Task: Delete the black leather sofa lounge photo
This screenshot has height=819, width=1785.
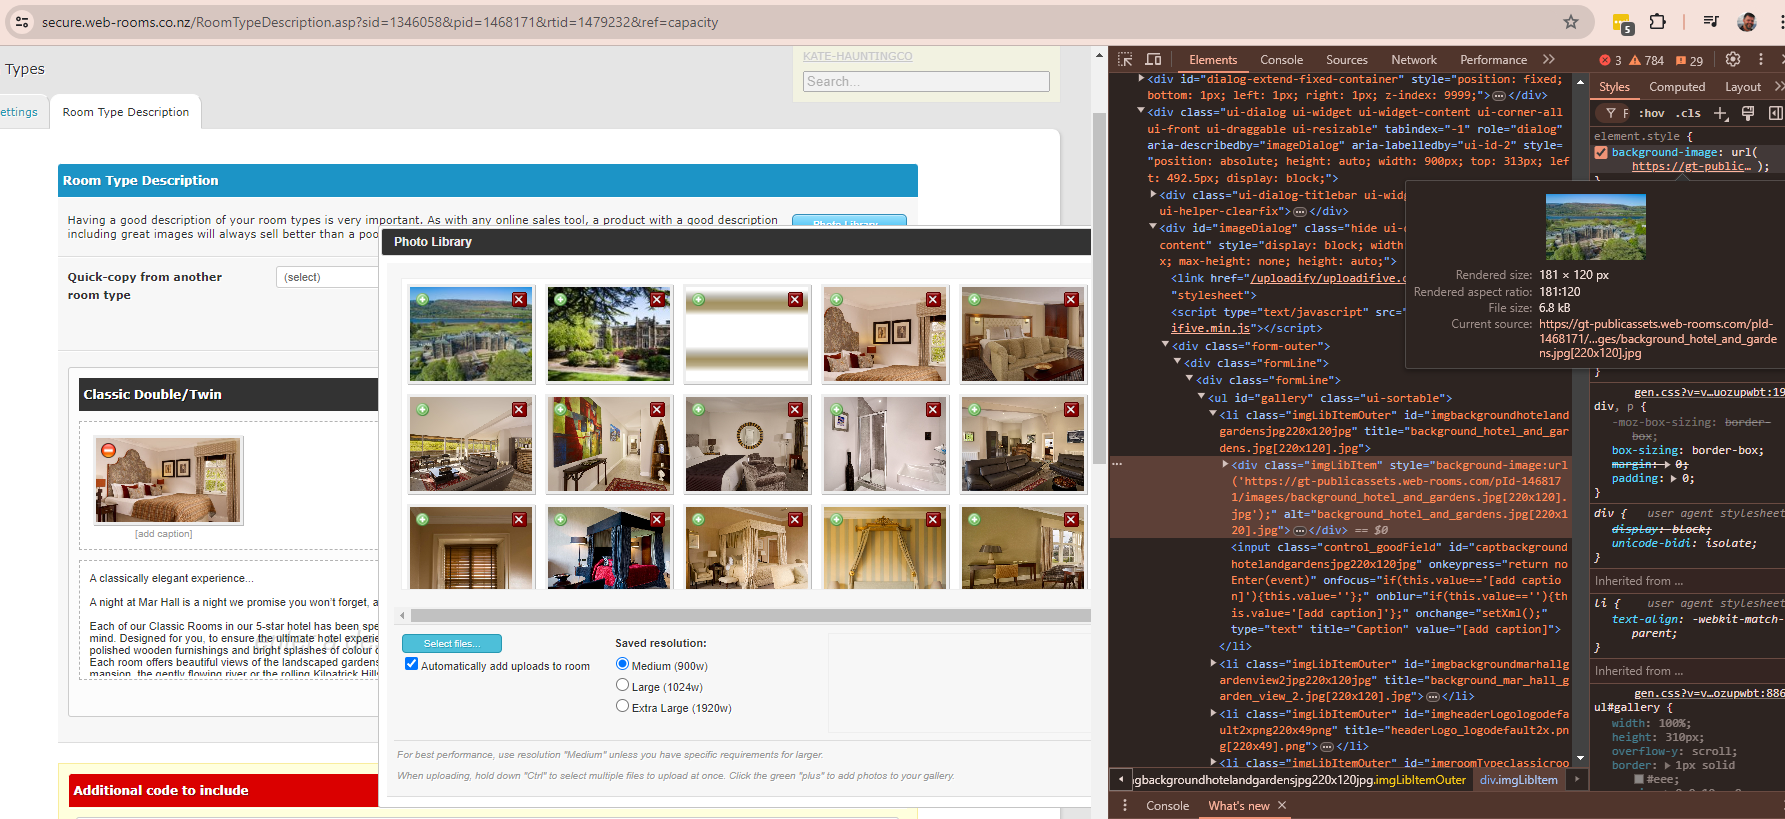Action: pos(1071,410)
